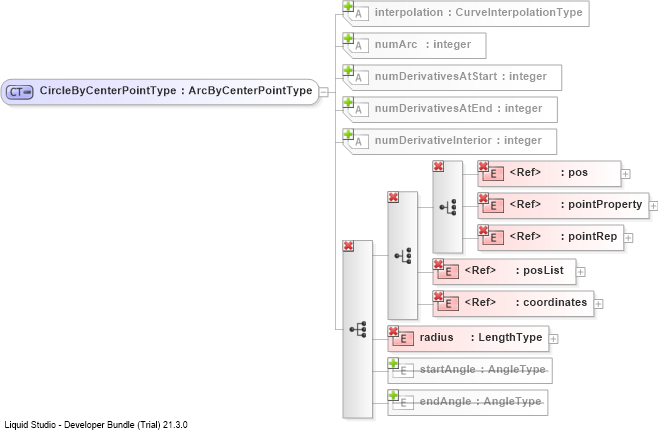Select the : pos element label
658x430 pixels.
[x=574, y=172]
